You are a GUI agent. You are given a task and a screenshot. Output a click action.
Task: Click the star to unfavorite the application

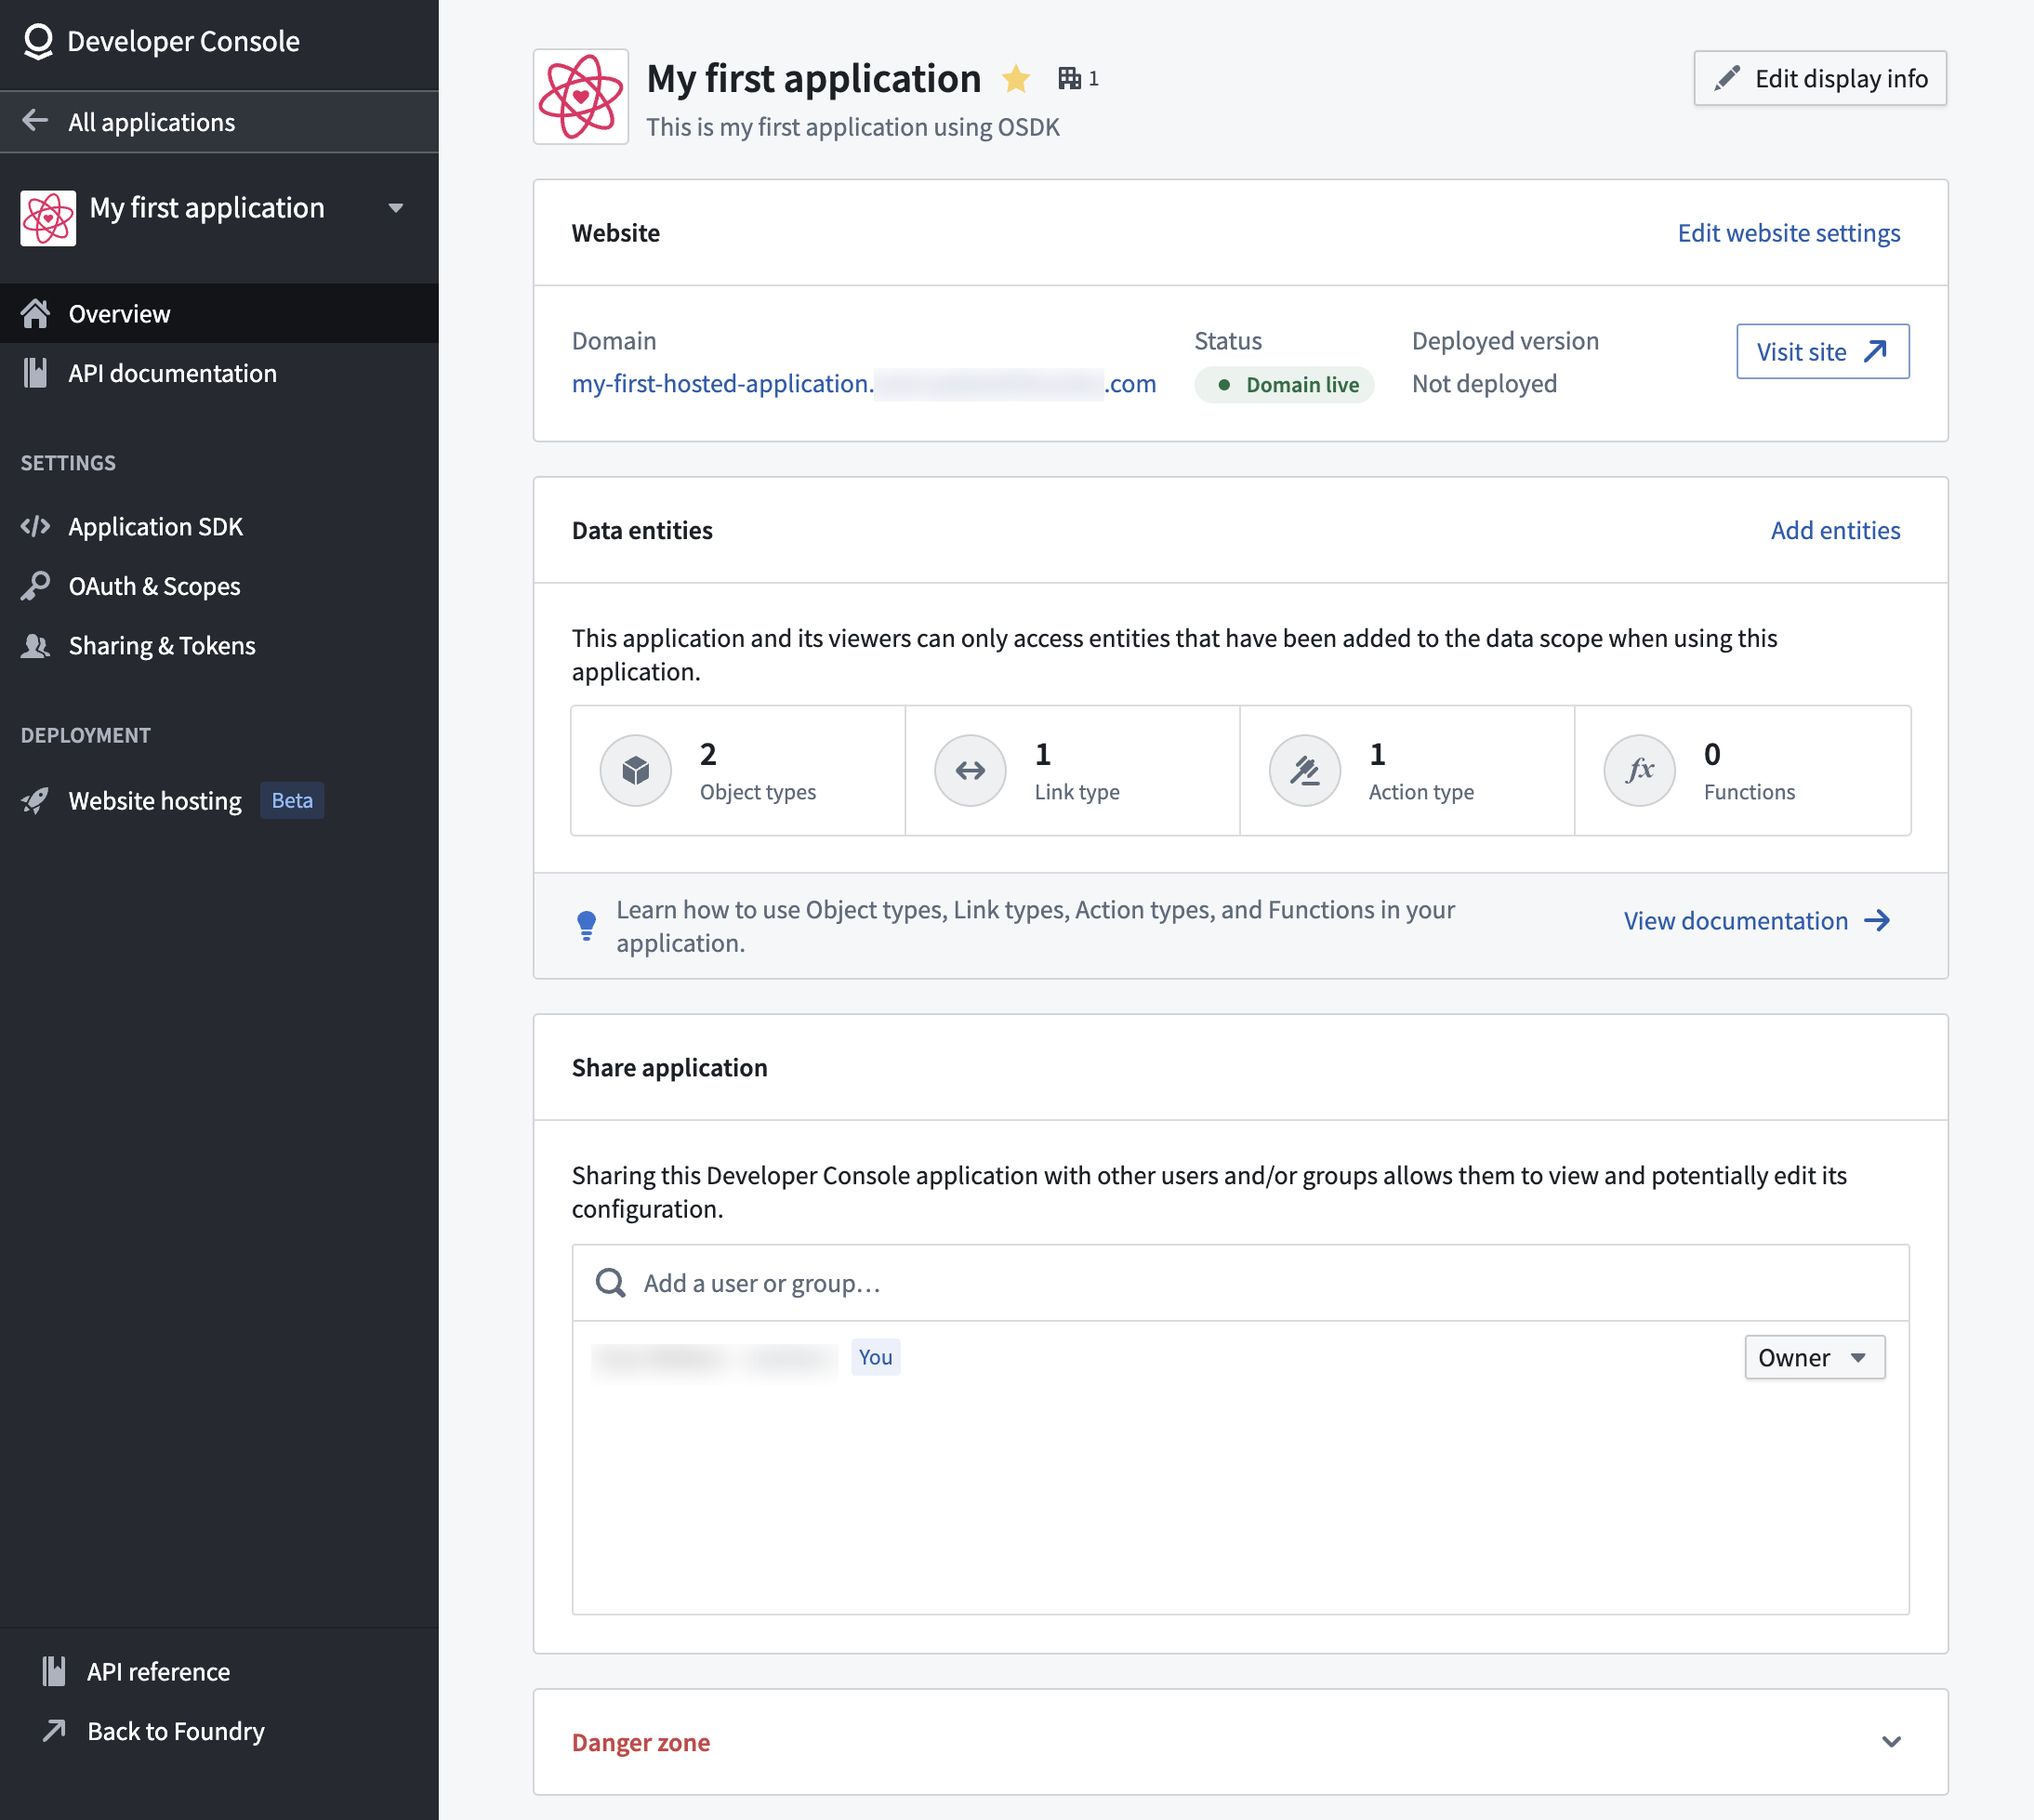(1016, 78)
